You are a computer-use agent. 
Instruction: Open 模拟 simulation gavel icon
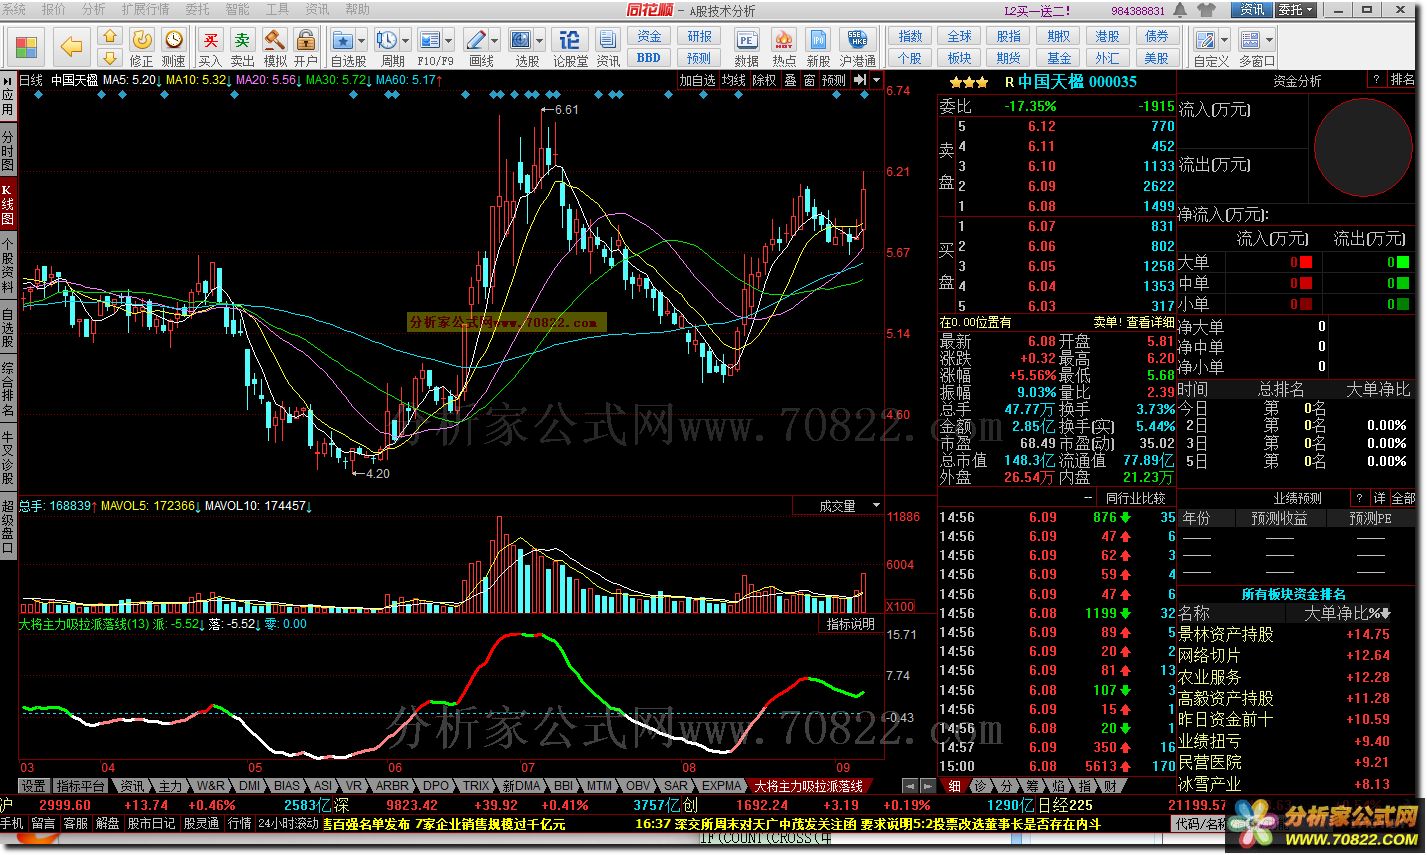point(275,47)
